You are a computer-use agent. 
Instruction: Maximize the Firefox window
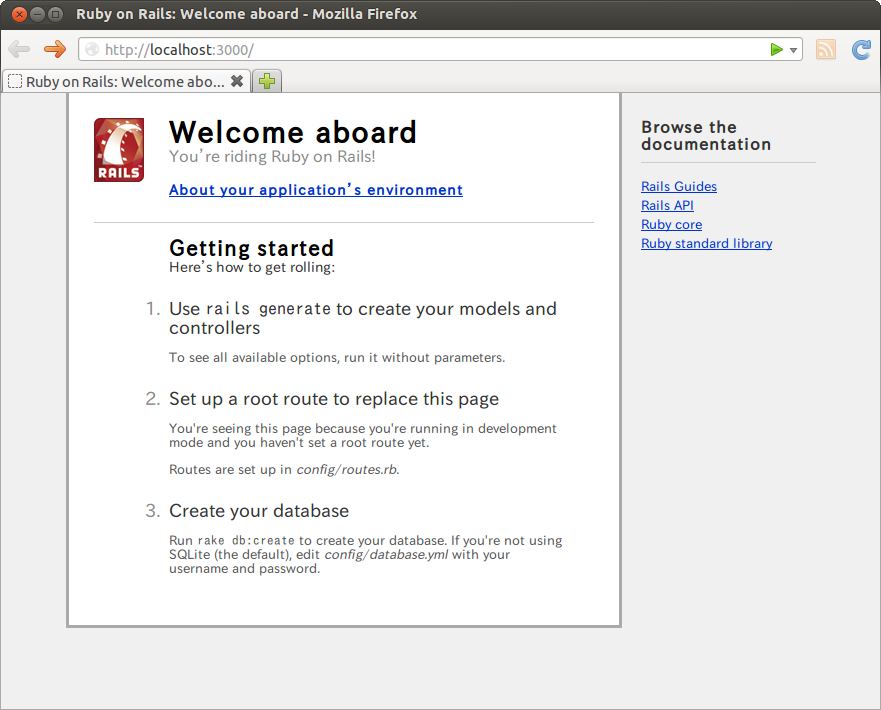[55, 14]
